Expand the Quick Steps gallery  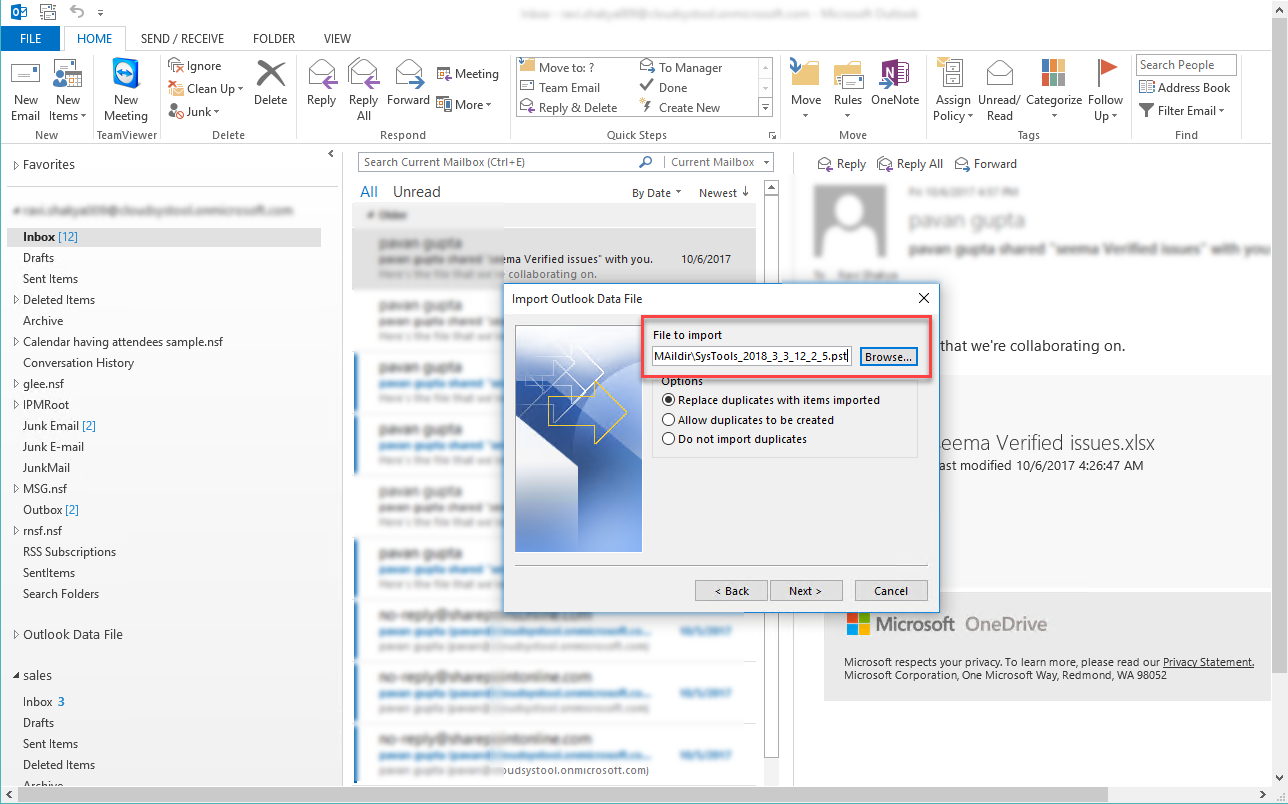[x=766, y=108]
